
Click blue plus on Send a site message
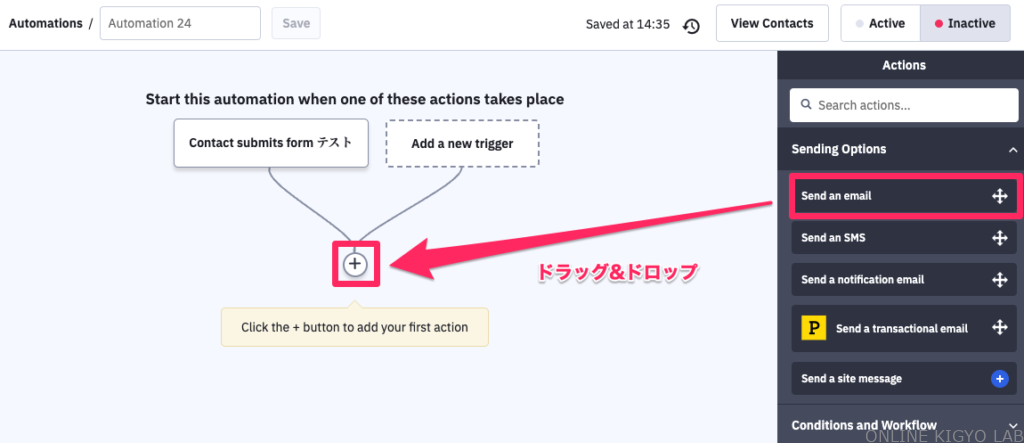[x=999, y=378]
